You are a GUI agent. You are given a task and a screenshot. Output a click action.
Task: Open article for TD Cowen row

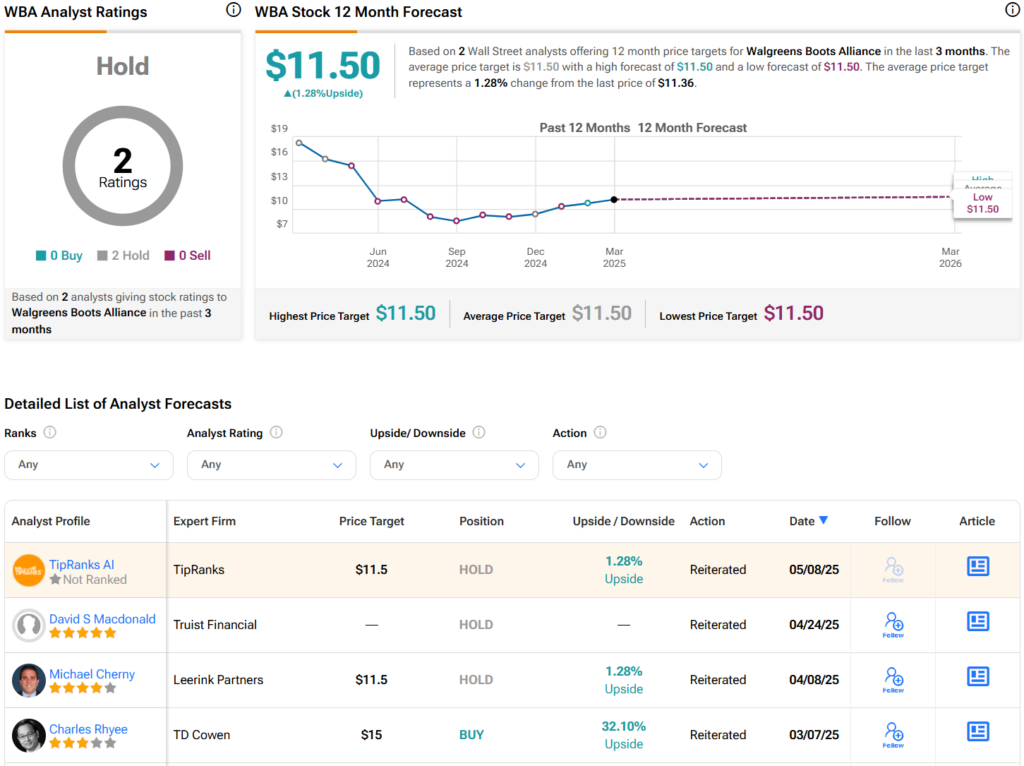click(x=978, y=731)
